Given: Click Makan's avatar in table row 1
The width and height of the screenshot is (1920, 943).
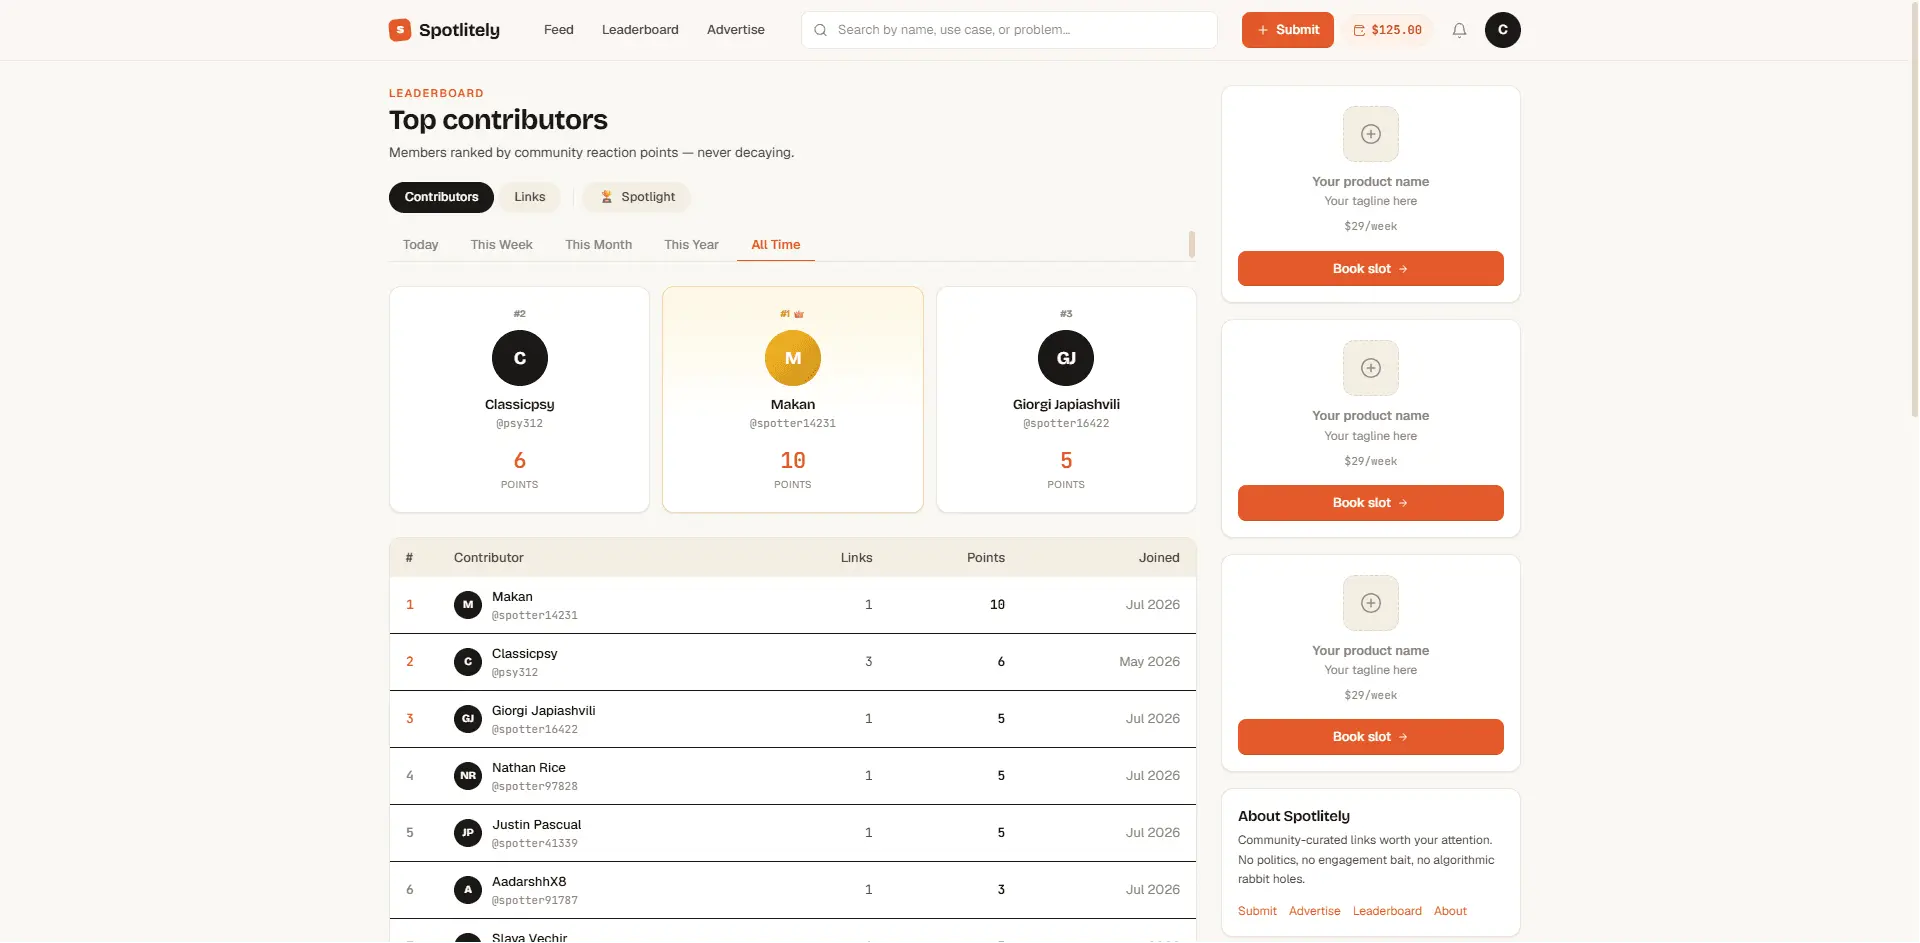Looking at the screenshot, I should coord(468,605).
